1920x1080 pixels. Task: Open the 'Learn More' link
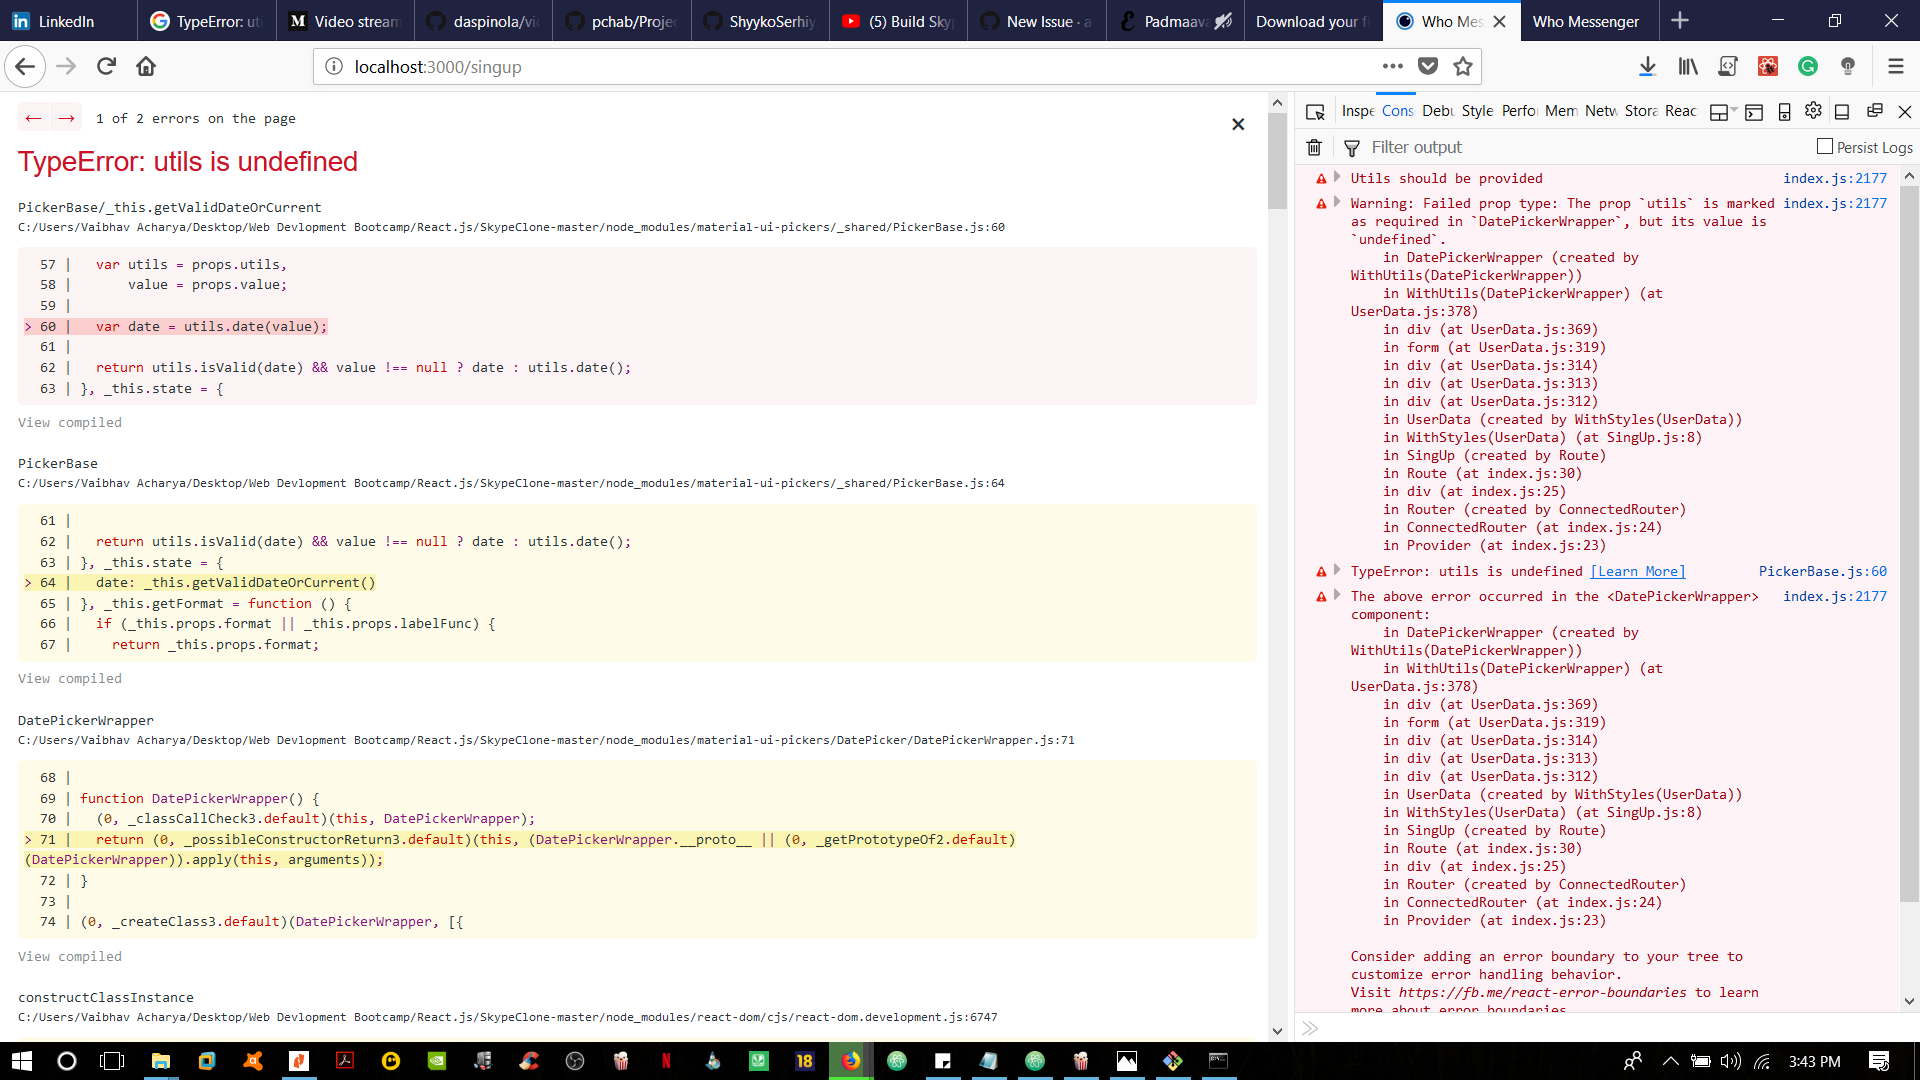[x=1637, y=571]
